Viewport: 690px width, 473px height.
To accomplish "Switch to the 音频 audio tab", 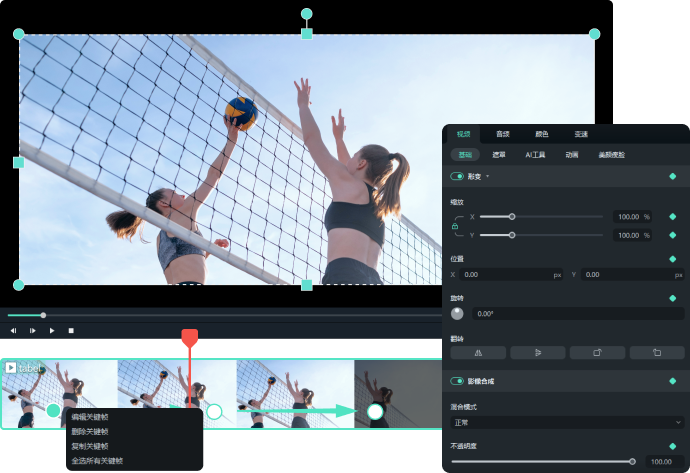I will [x=503, y=134].
